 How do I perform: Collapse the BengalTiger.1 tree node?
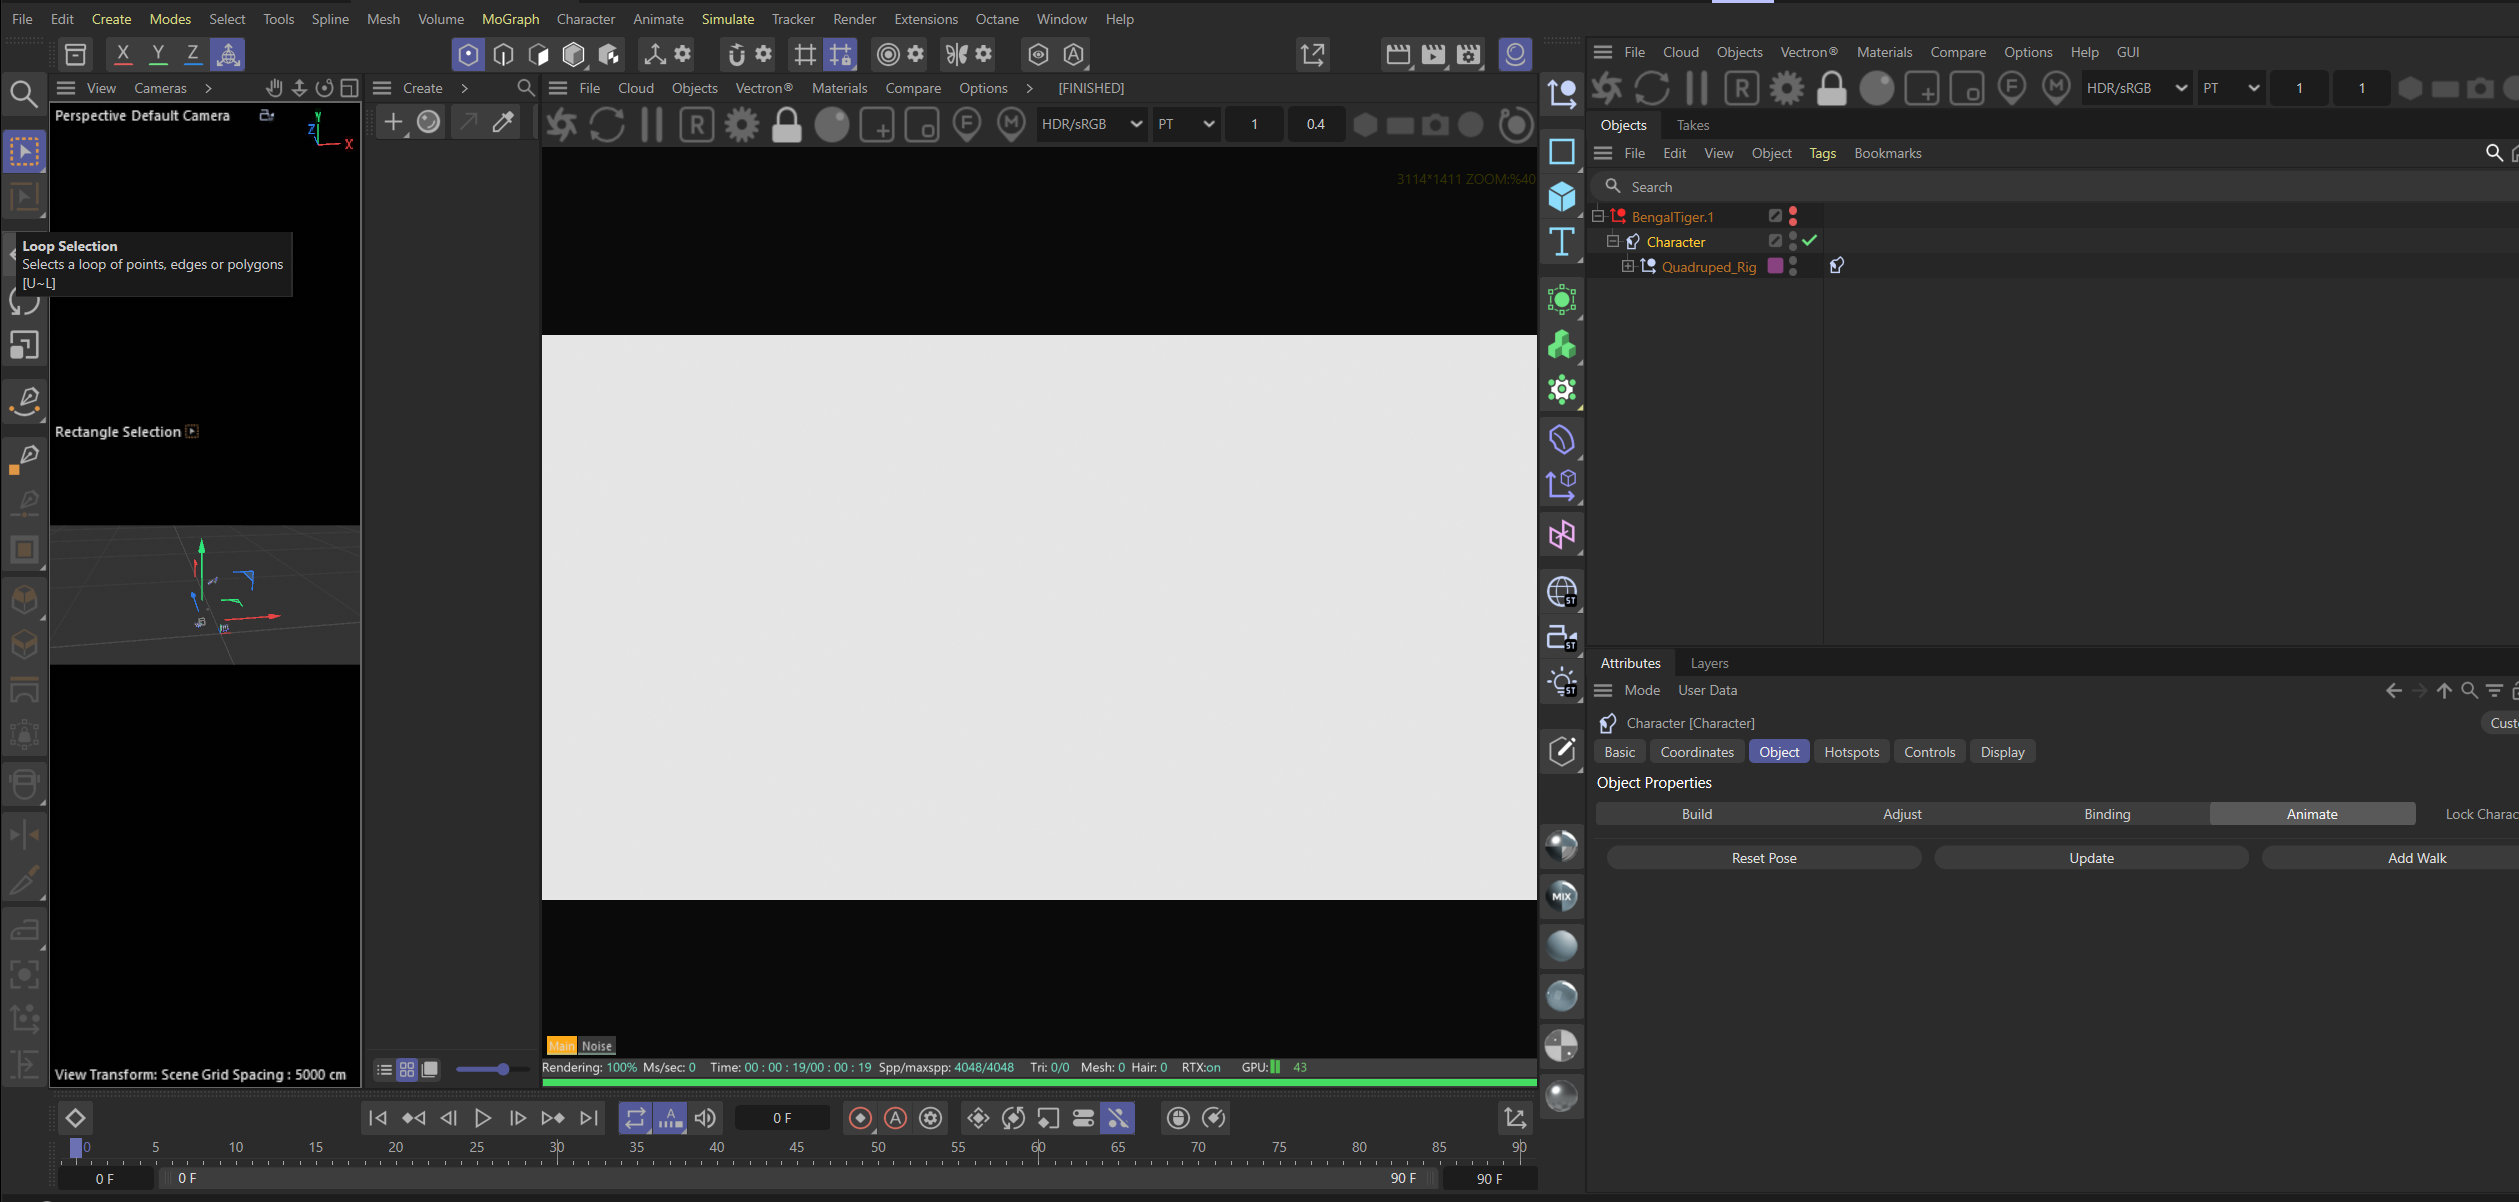1598,216
